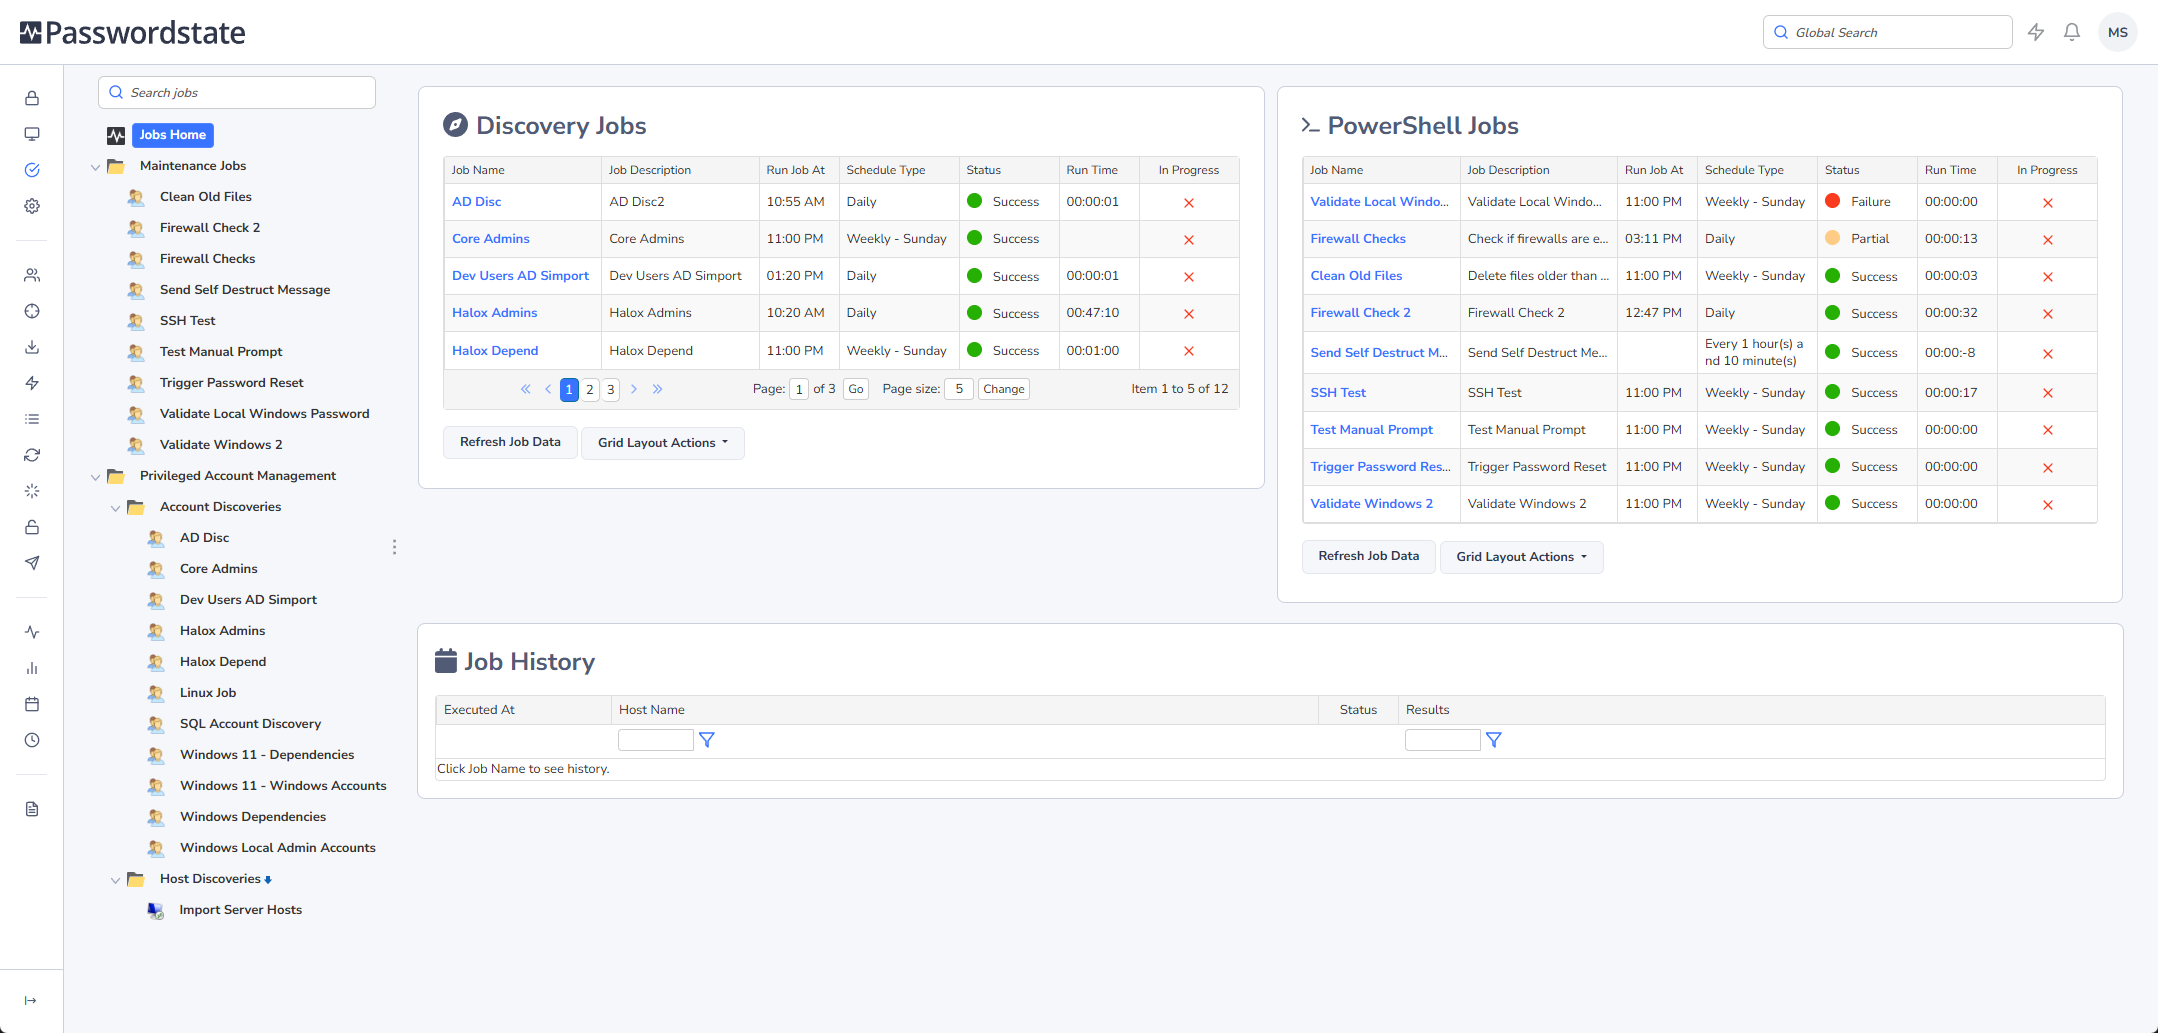Click the settings gear sidebar icon

[32, 206]
